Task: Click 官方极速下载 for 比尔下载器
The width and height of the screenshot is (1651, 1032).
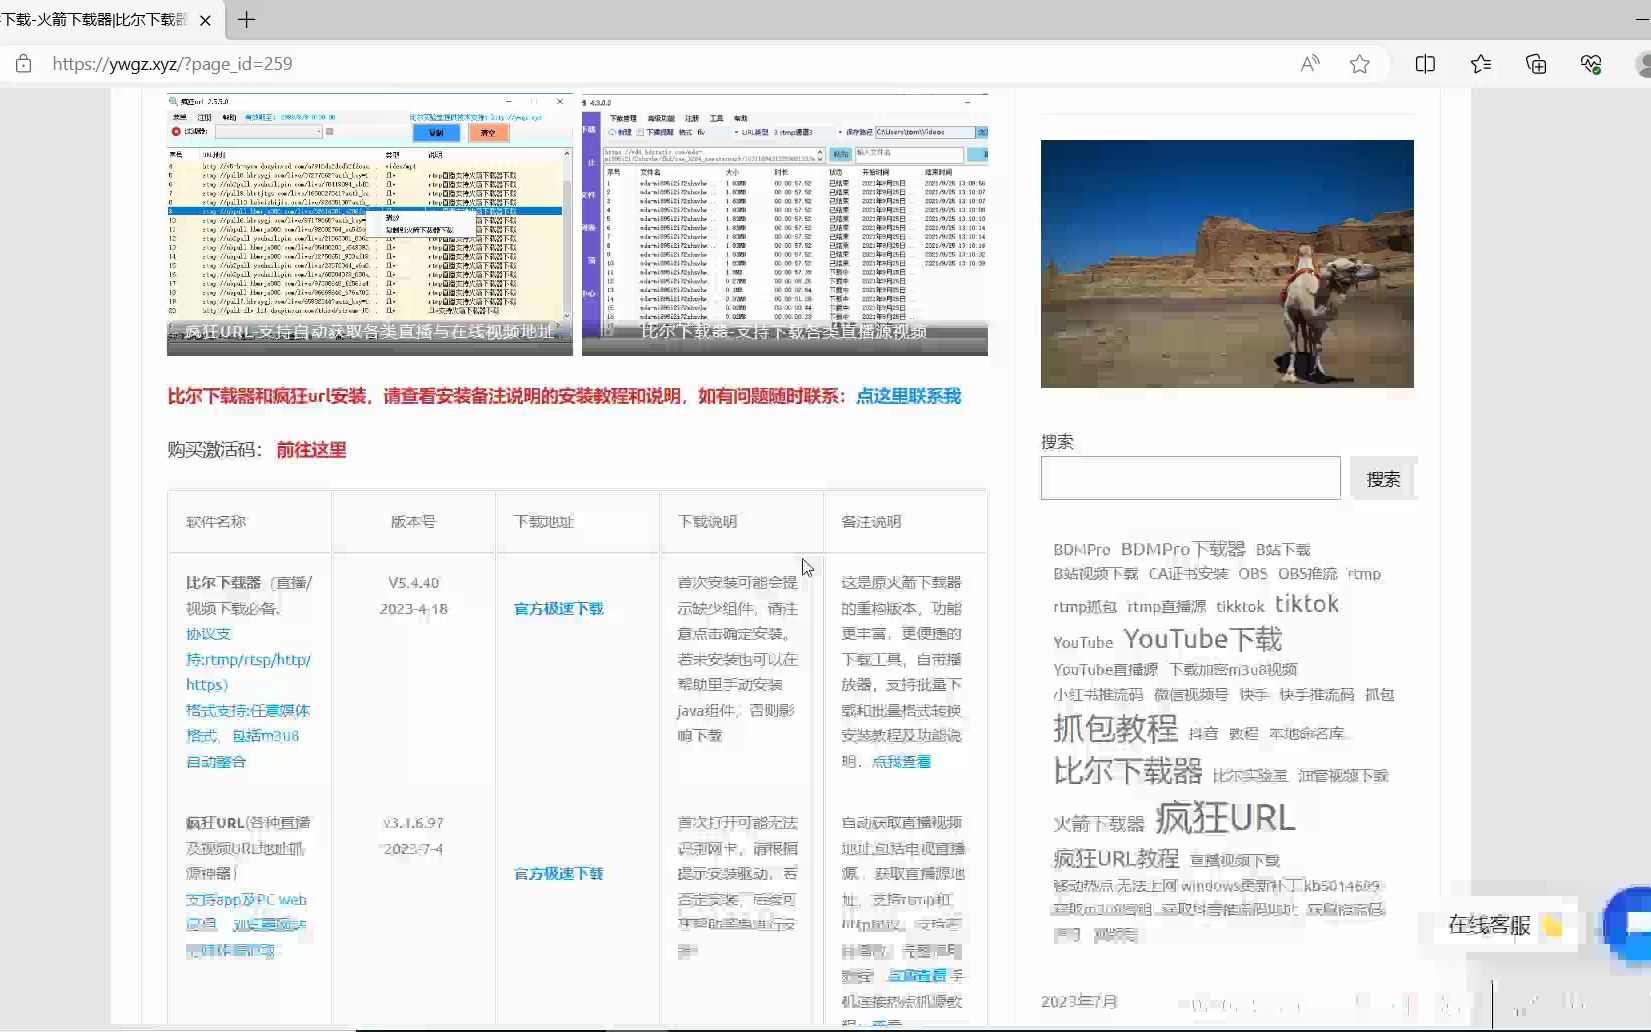Action: pyautogui.click(x=558, y=609)
